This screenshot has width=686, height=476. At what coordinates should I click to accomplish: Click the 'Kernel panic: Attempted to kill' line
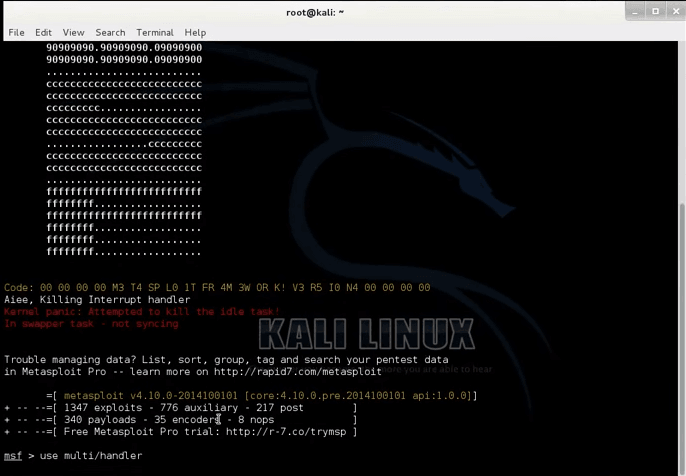coord(141,312)
